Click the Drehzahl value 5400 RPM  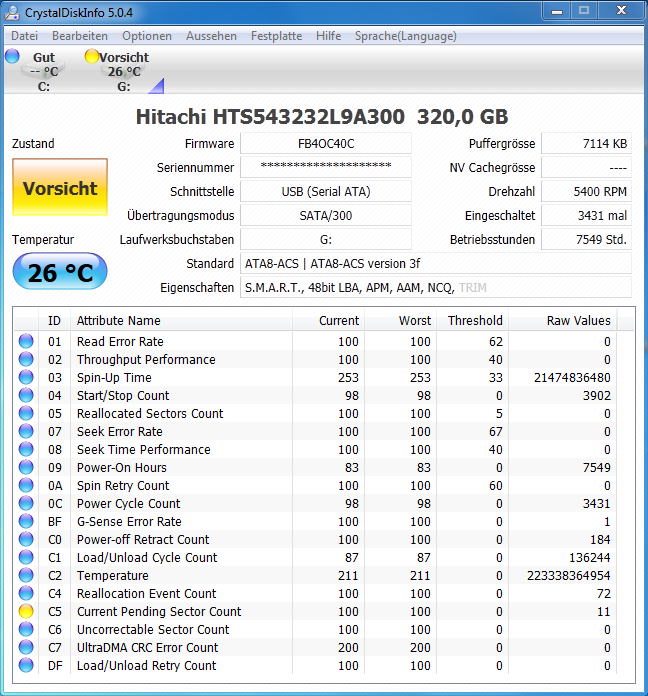[x=586, y=191]
